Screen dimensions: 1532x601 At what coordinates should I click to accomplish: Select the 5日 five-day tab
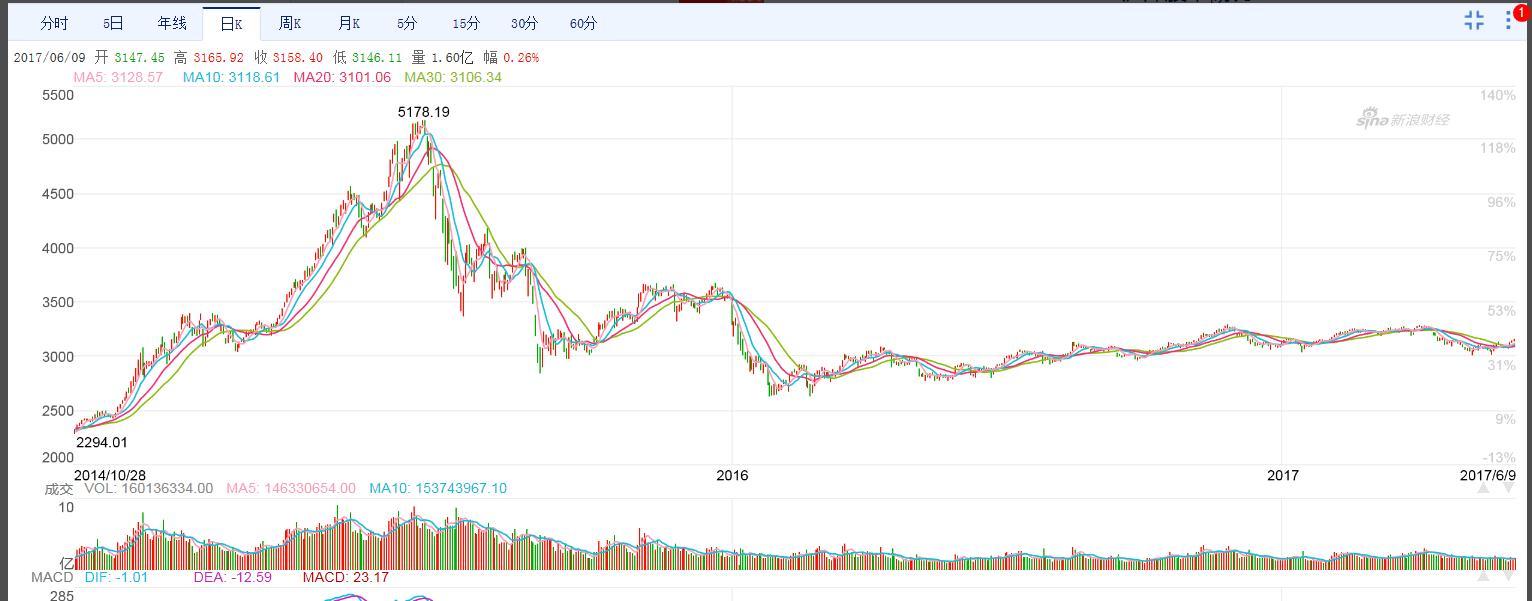pos(113,23)
